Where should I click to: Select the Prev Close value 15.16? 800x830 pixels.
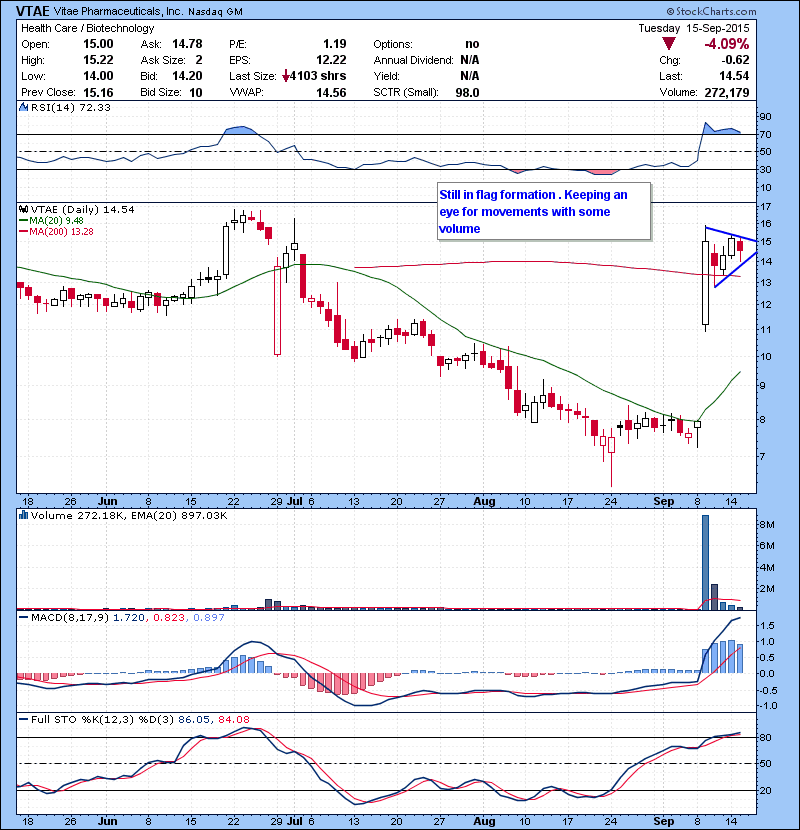click(98, 92)
